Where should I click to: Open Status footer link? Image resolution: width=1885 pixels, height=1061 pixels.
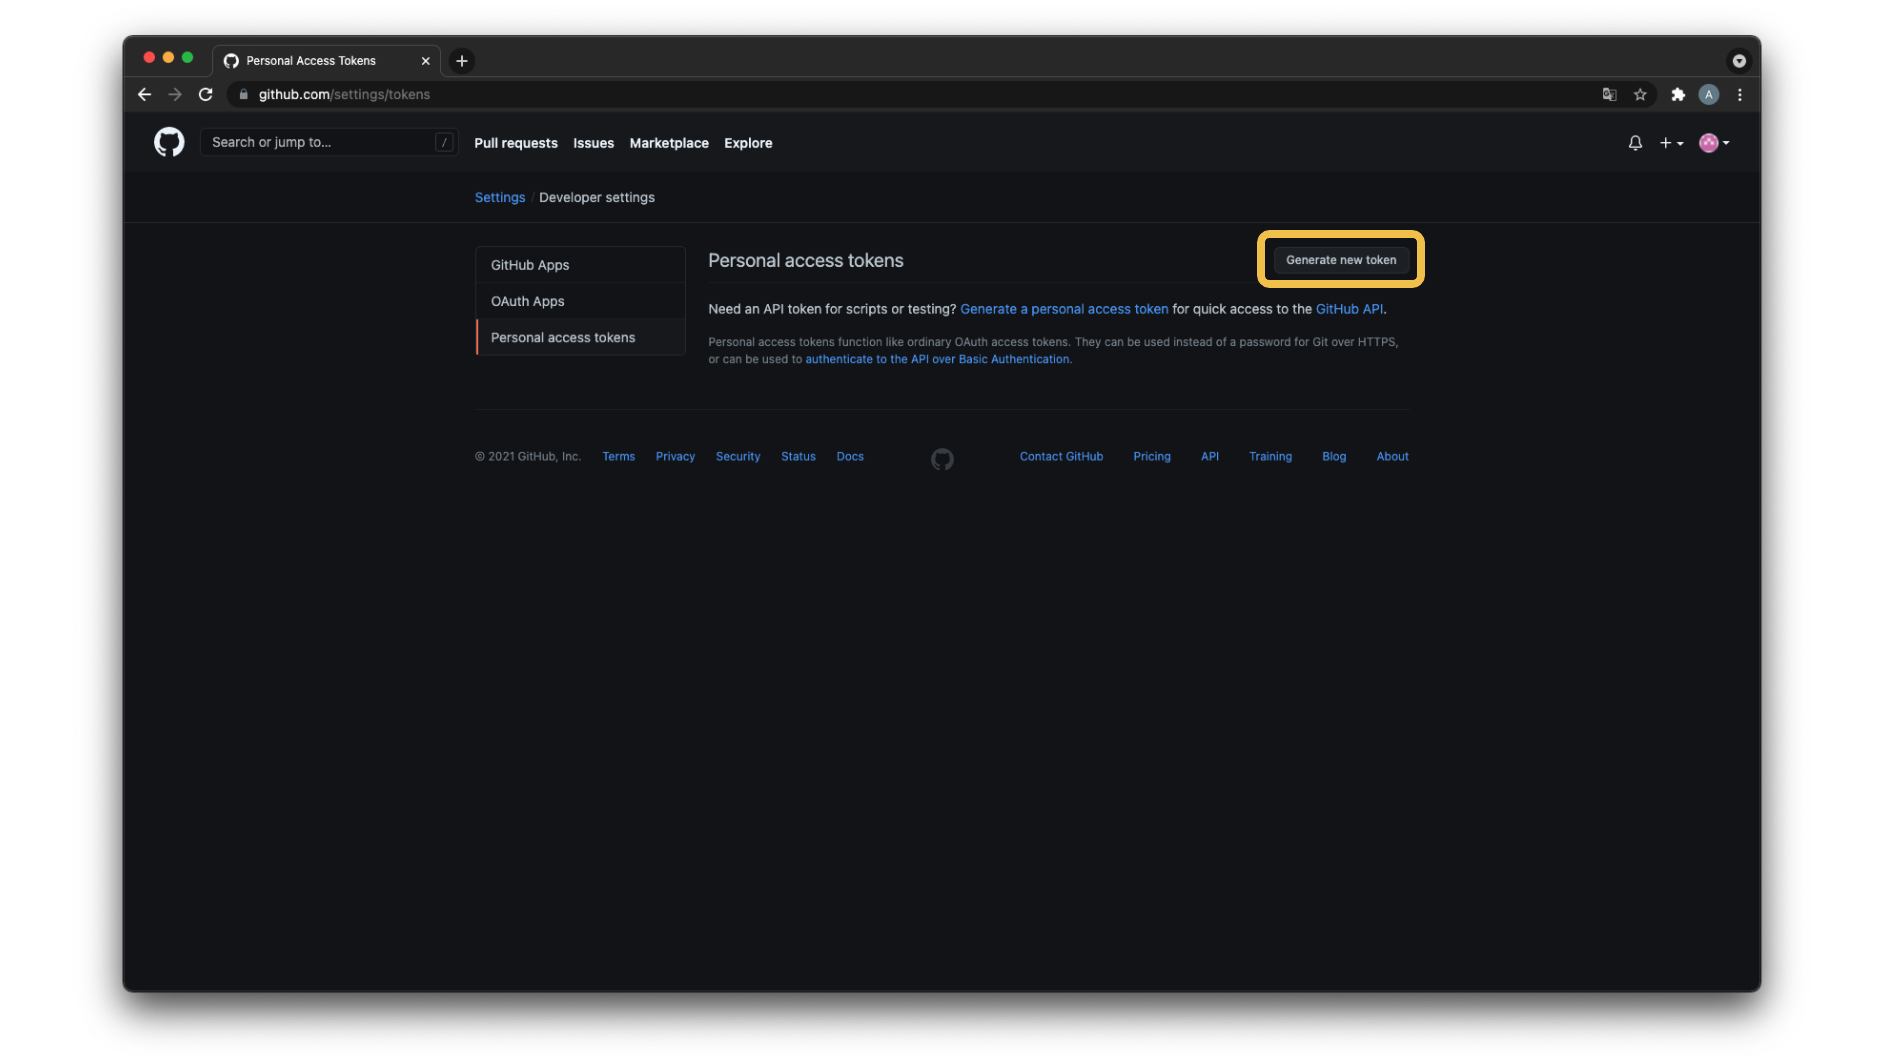(x=798, y=456)
